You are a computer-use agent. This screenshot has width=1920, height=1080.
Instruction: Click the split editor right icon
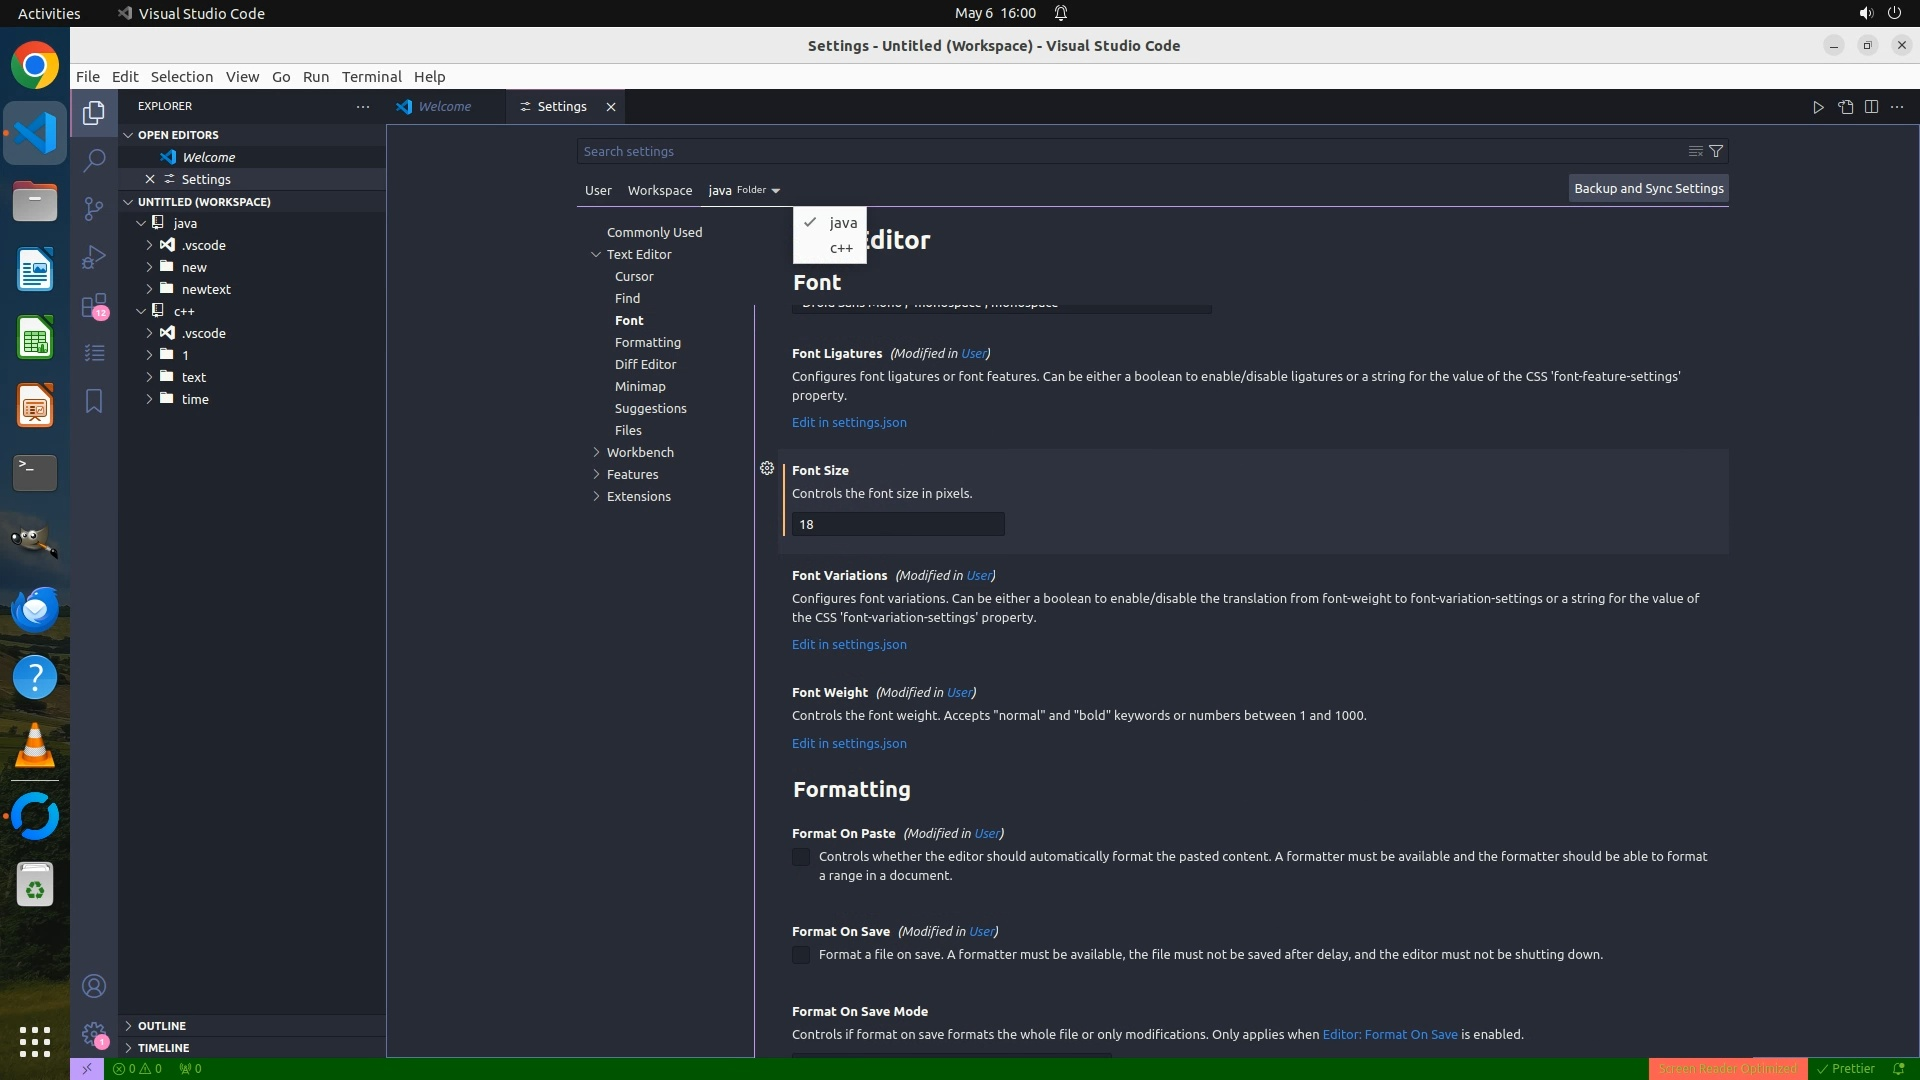pyautogui.click(x=1871, y=107)
